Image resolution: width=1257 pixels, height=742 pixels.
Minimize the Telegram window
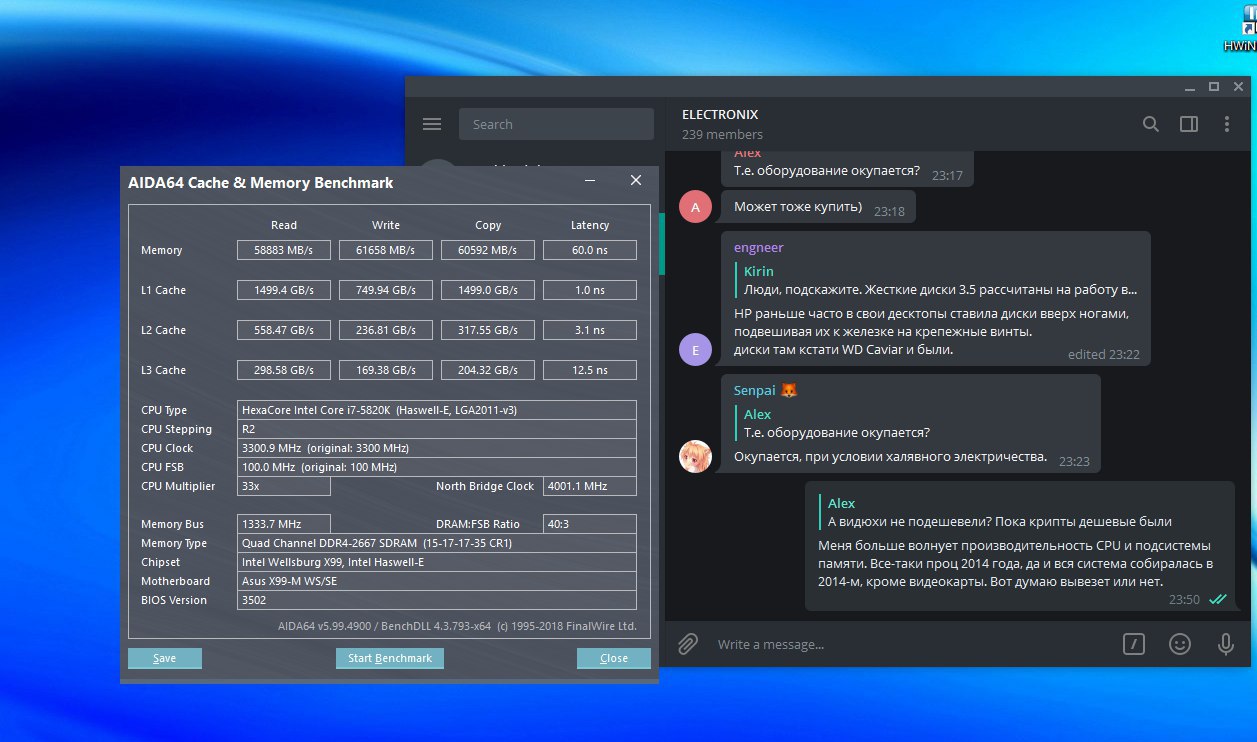pos(1189,87)
